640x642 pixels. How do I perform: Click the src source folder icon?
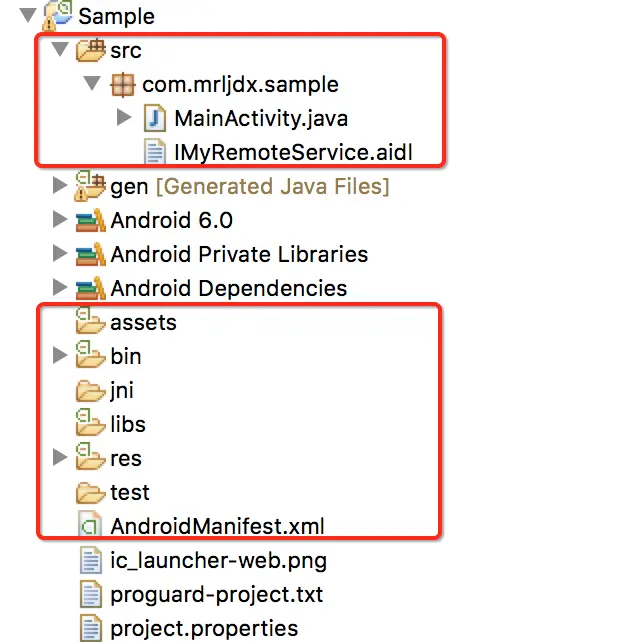pyautogui.click(x=90, y=50)
